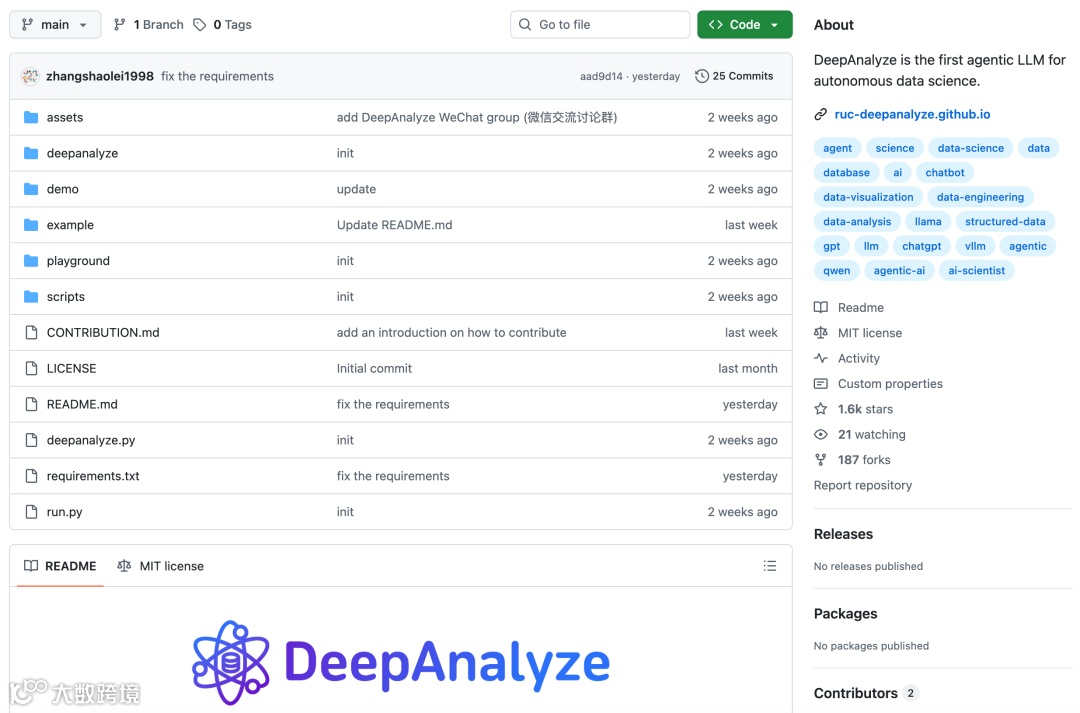This screenshot has width=1080, height=713.
Task: Open 'add an introduction on how to contribute' commit
Action: point(451,333)
